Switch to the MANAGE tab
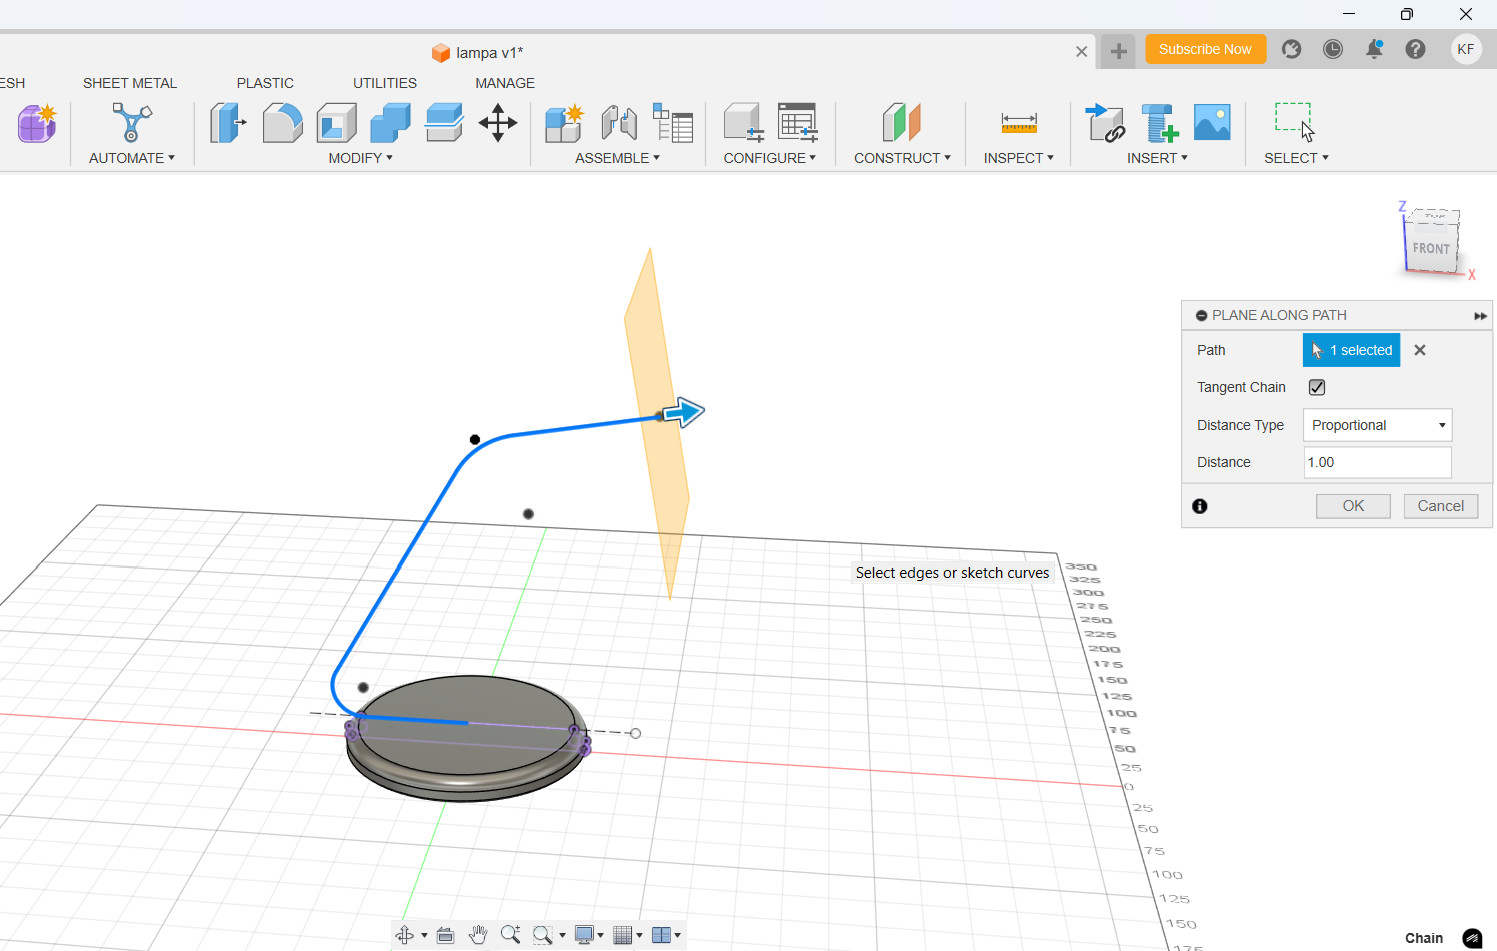1497x951 pixels. coord(505,83)
